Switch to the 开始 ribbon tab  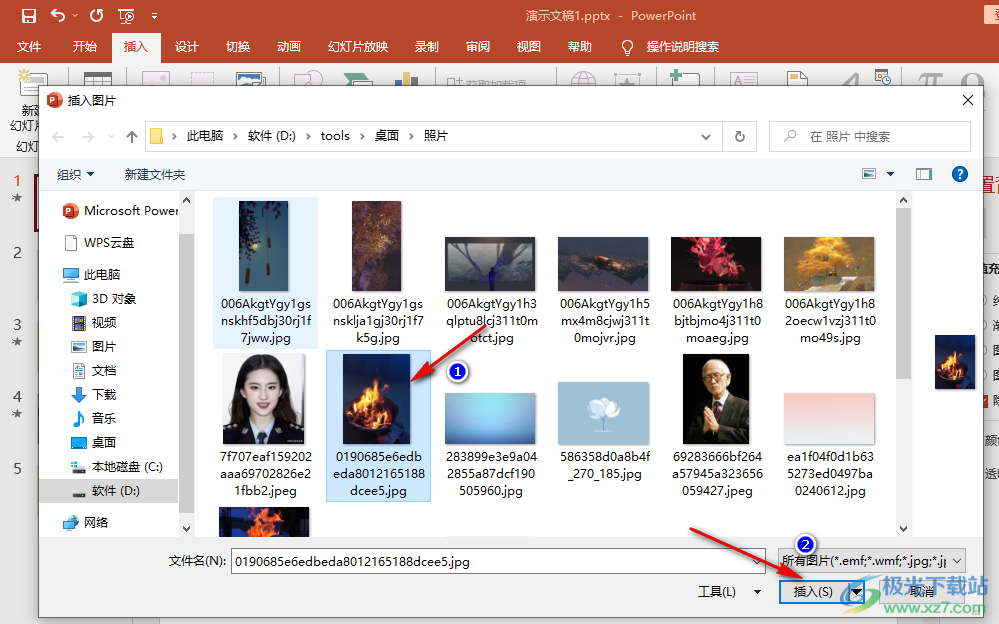click(x=84, y=47)
